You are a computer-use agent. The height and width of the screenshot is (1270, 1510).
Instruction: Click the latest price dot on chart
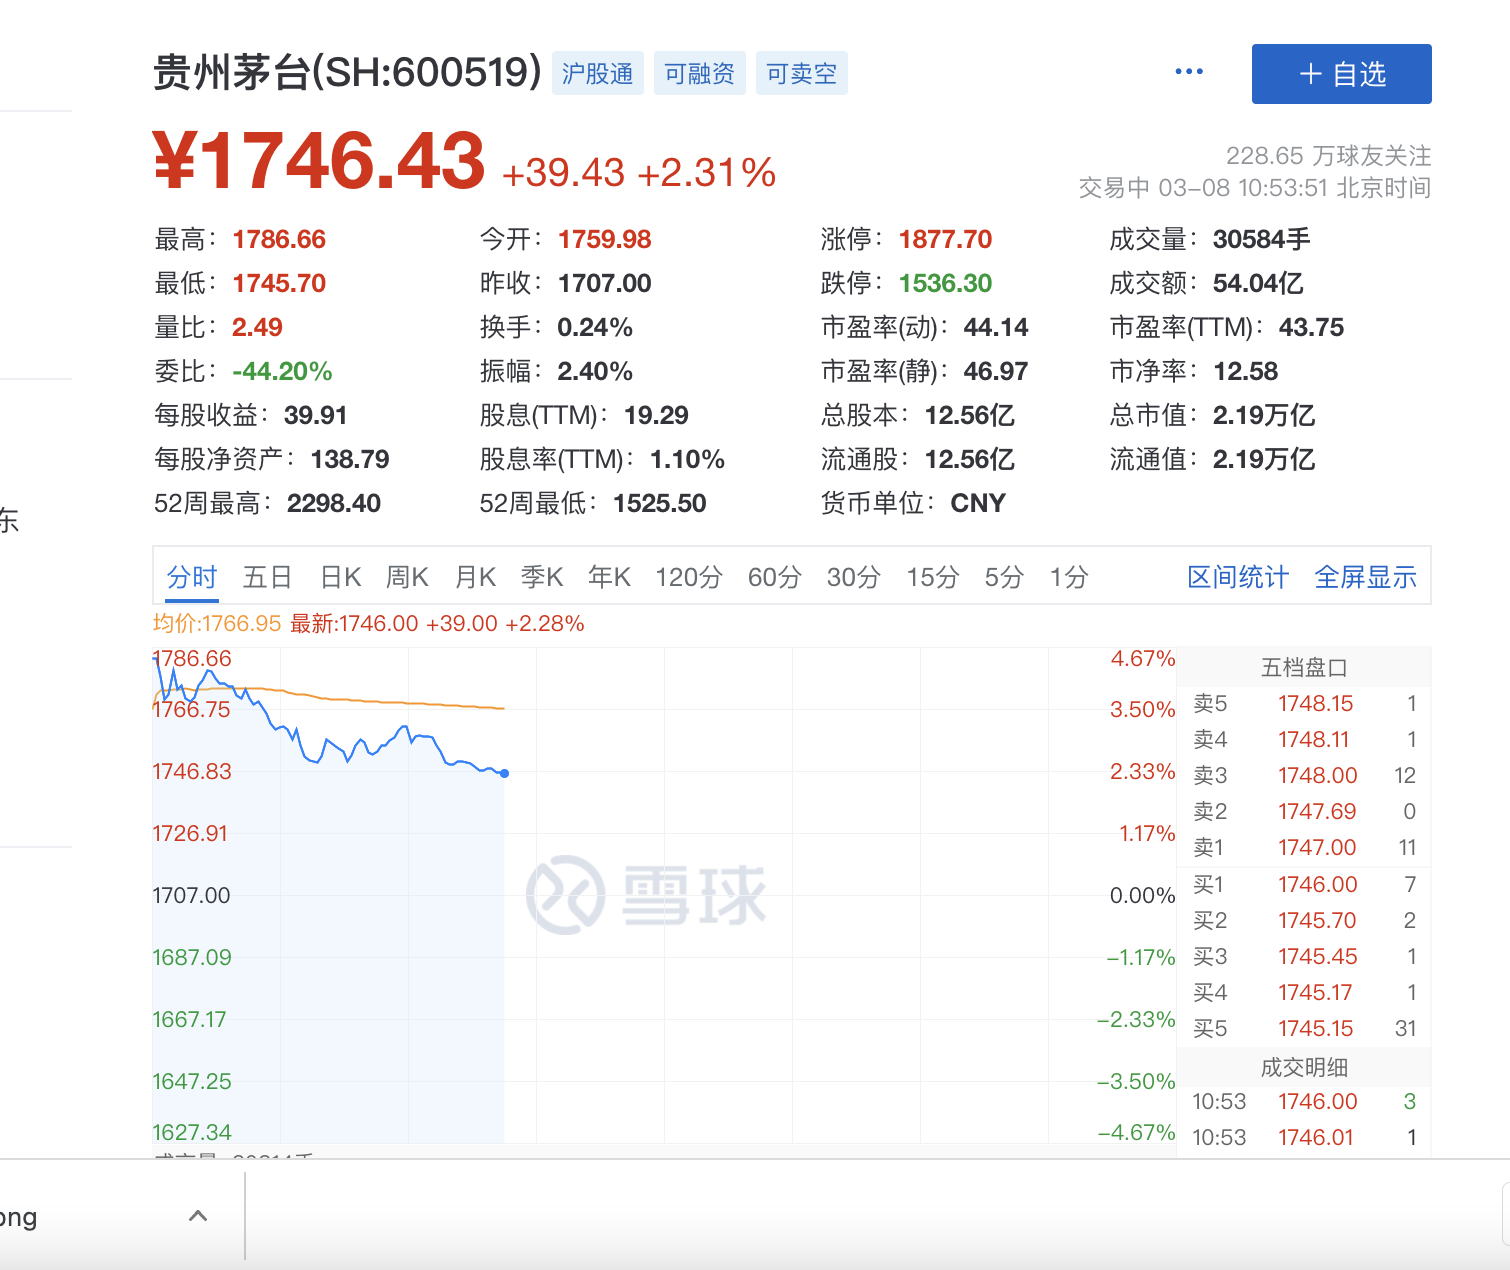point(504,773)
